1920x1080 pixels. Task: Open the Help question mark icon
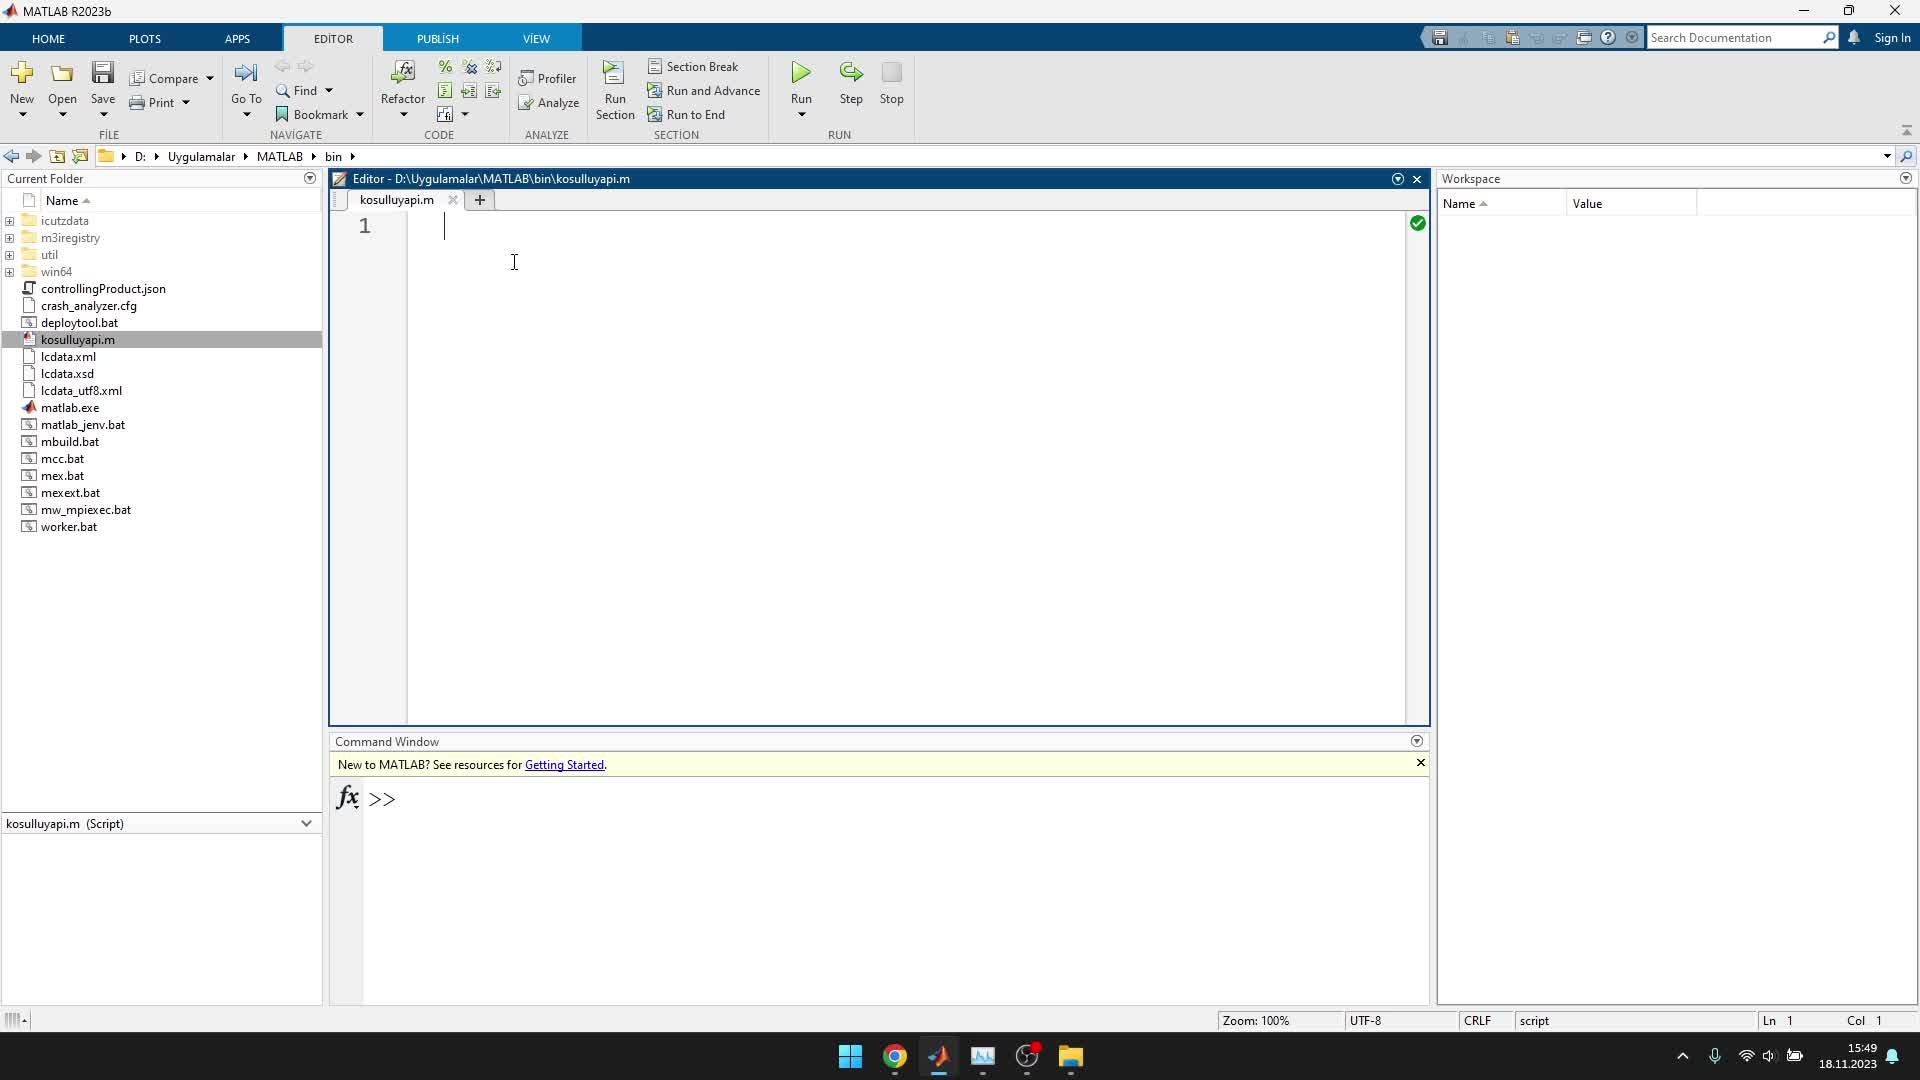[x=1608, y=38]
